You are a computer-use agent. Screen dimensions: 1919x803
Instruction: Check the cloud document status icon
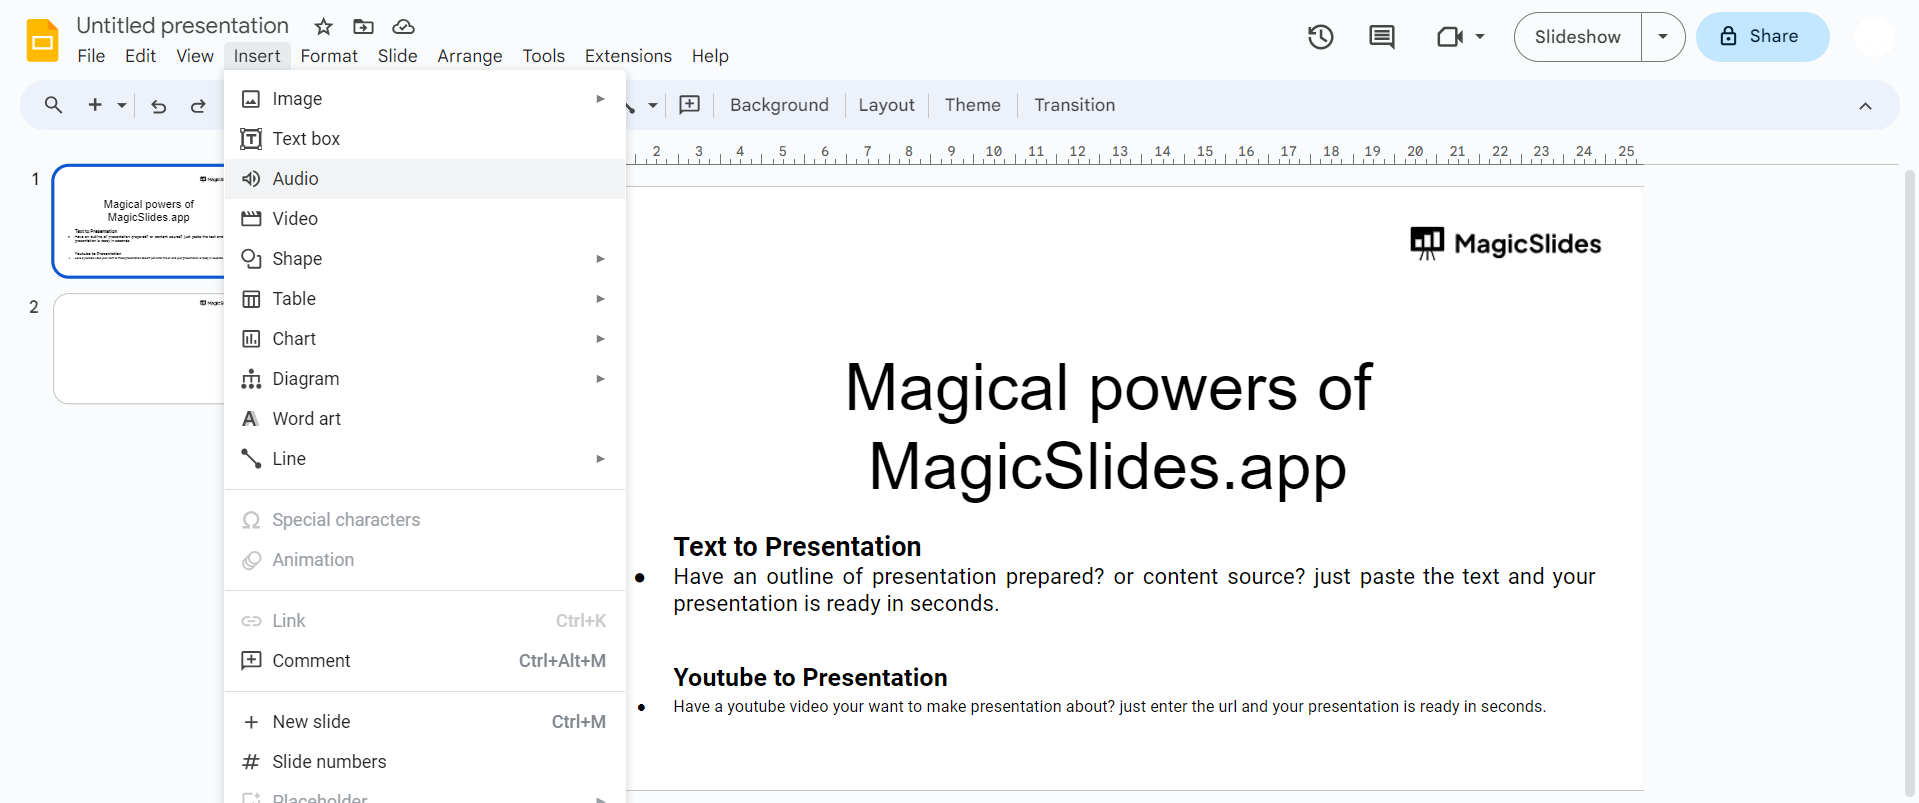pyautogui.click(x=403, y=26)
